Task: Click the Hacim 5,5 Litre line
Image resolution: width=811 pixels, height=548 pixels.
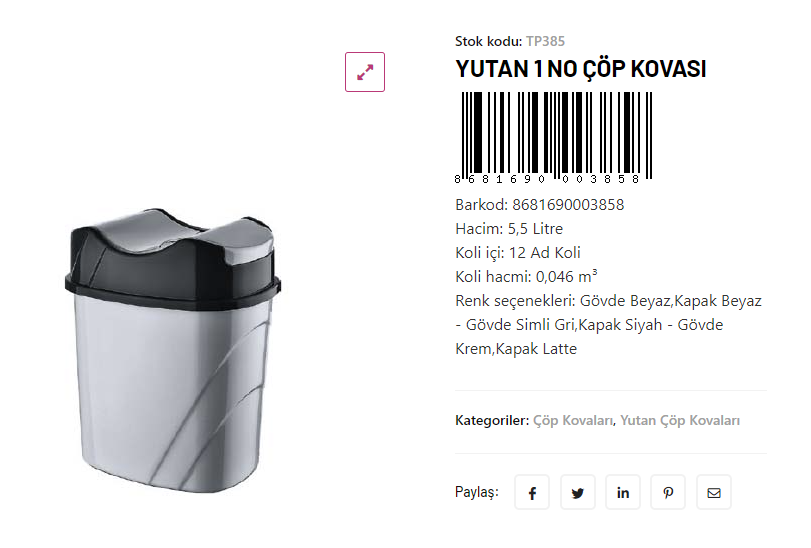Action: click(x=509, y=229)
